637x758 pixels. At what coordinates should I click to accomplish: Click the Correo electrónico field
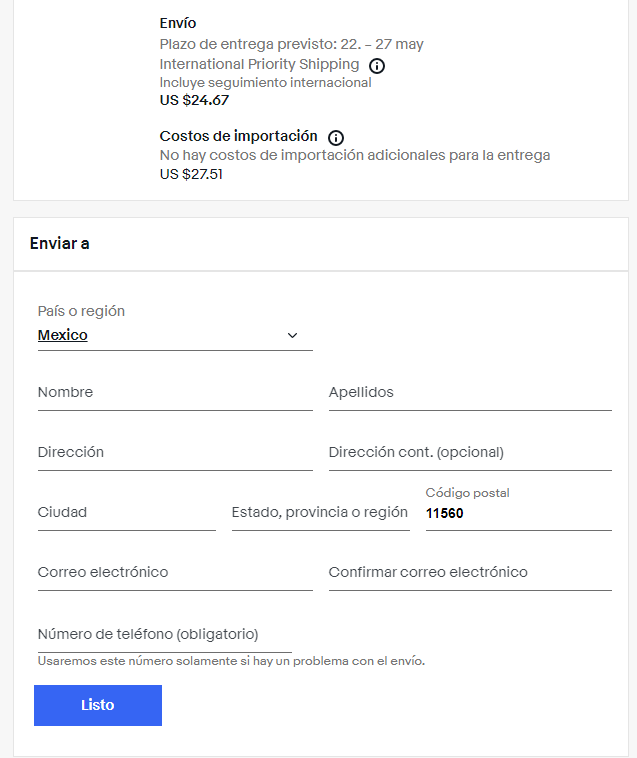174,573
